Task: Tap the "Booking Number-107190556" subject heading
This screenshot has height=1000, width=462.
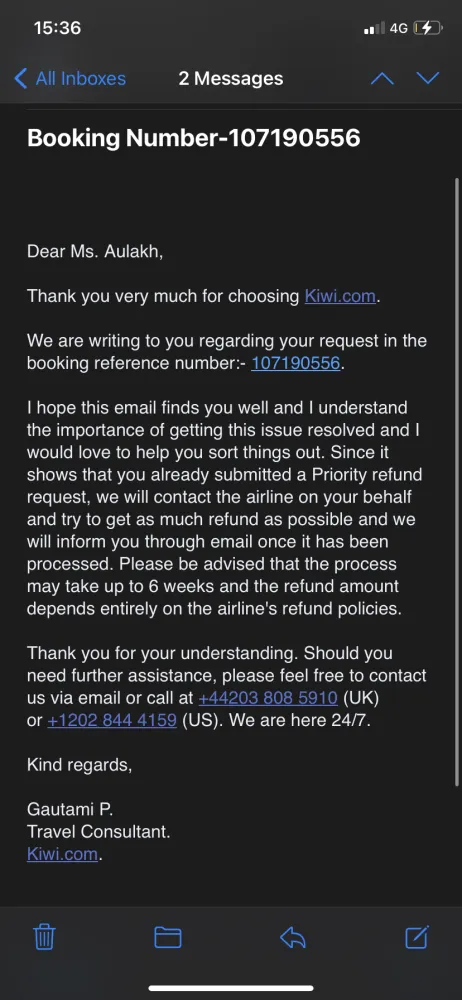Action: (x=194, y=138)
